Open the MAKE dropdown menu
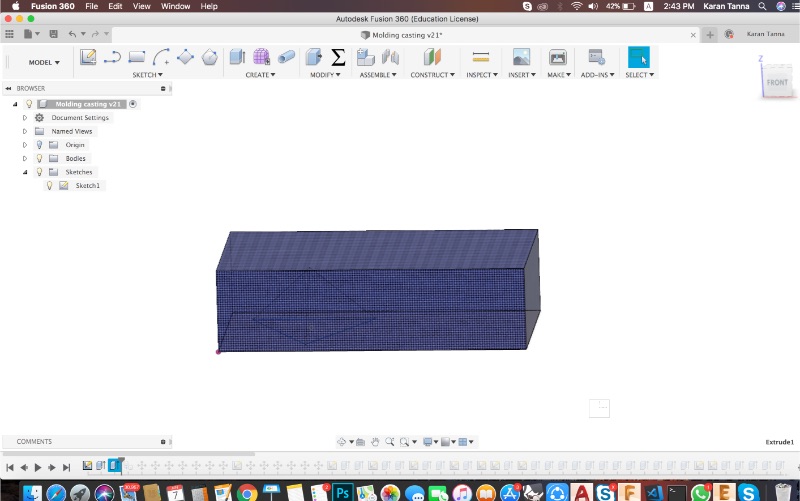The height and width of the screenshot is (501, 800). pyautogui.click(x=559, y=75)
